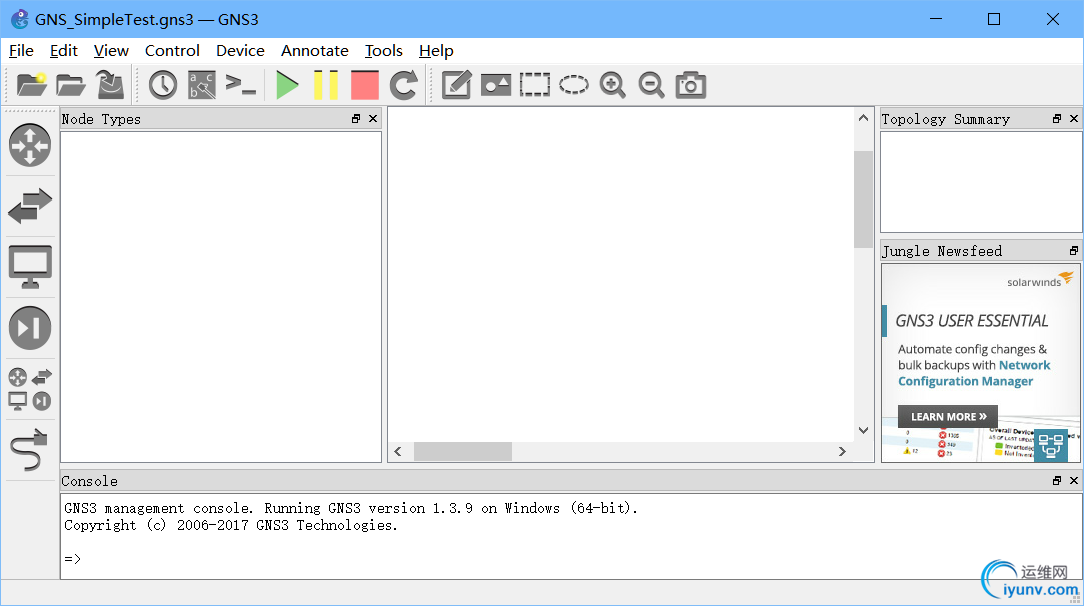
Task: Open the Control menu
Action: (x=172, y=50)
